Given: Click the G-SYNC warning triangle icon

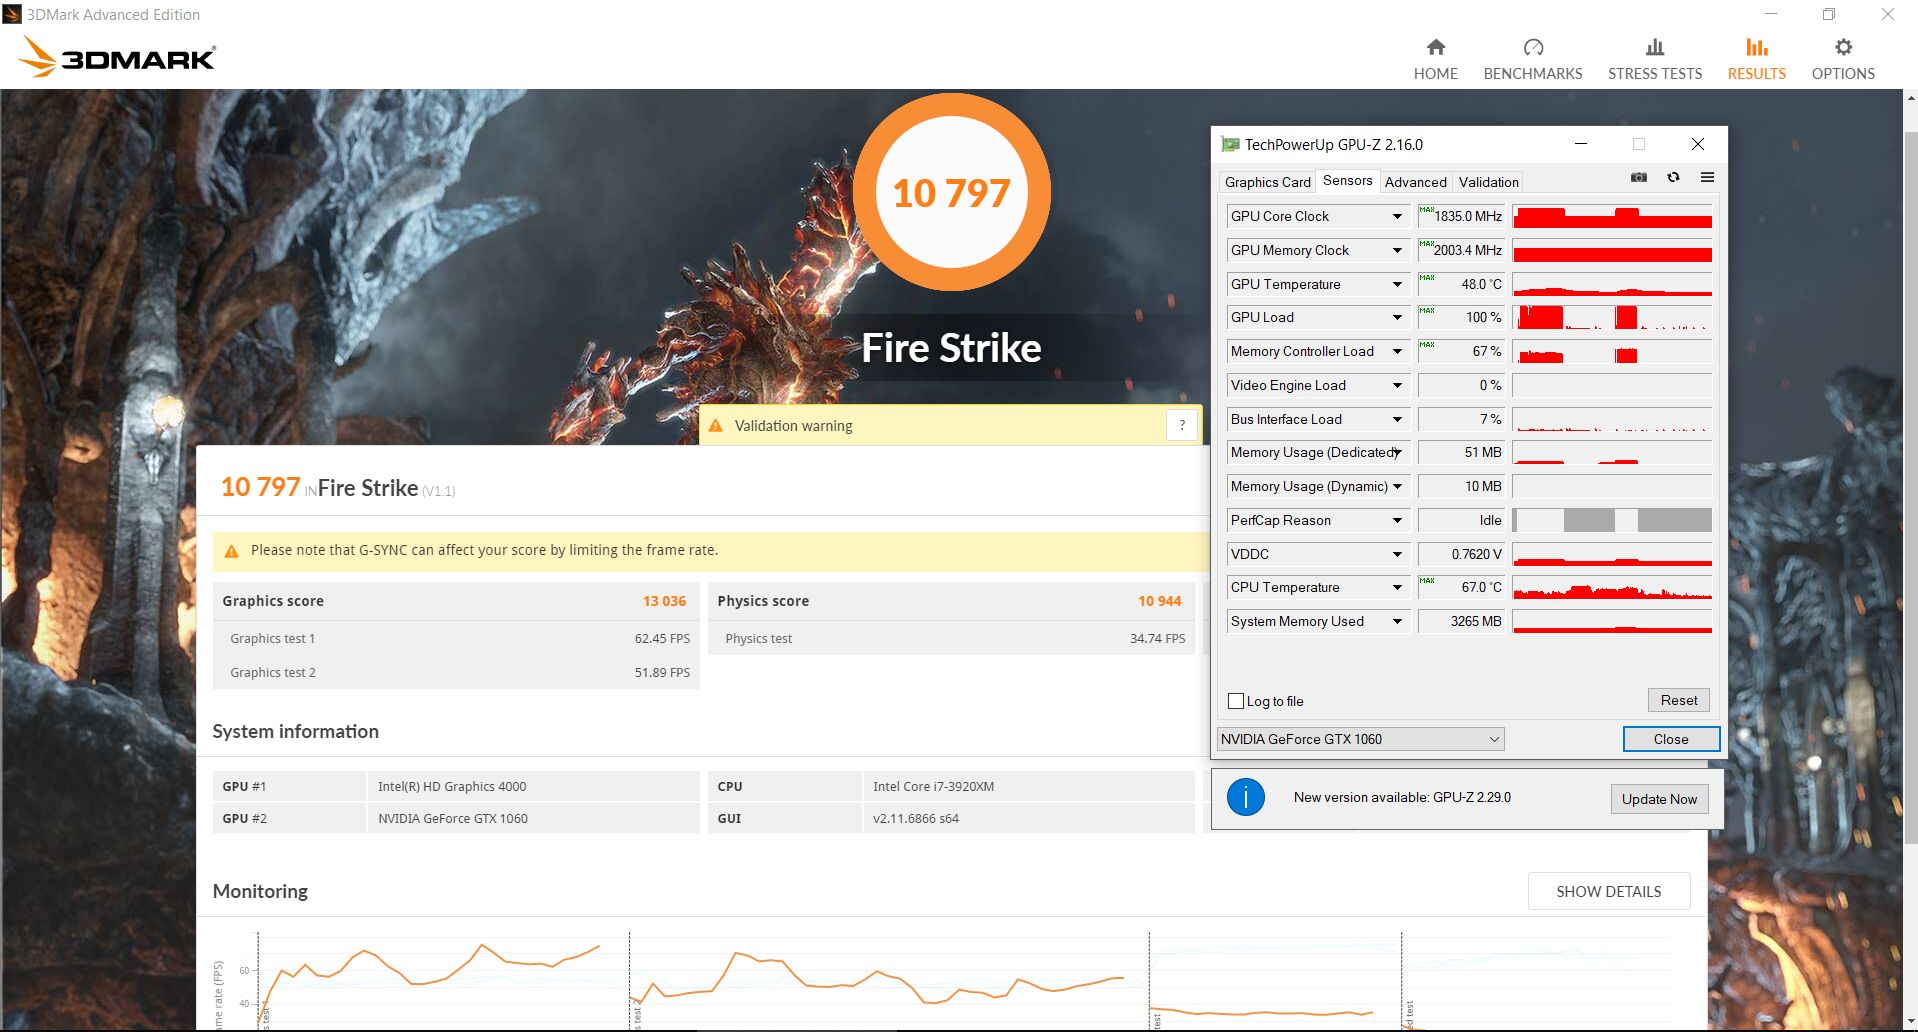Looking at the screenshot, I should coord(231,551).
